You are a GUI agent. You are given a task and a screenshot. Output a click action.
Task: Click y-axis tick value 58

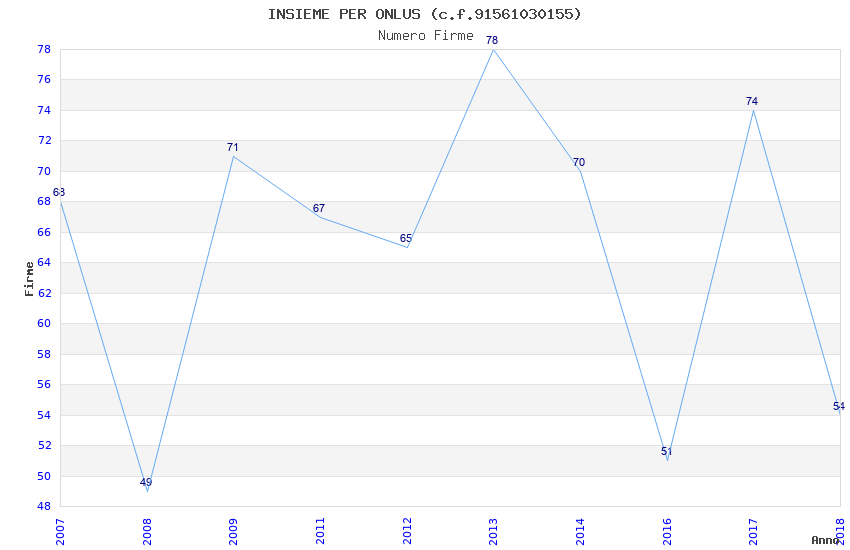tap(44, 354)
